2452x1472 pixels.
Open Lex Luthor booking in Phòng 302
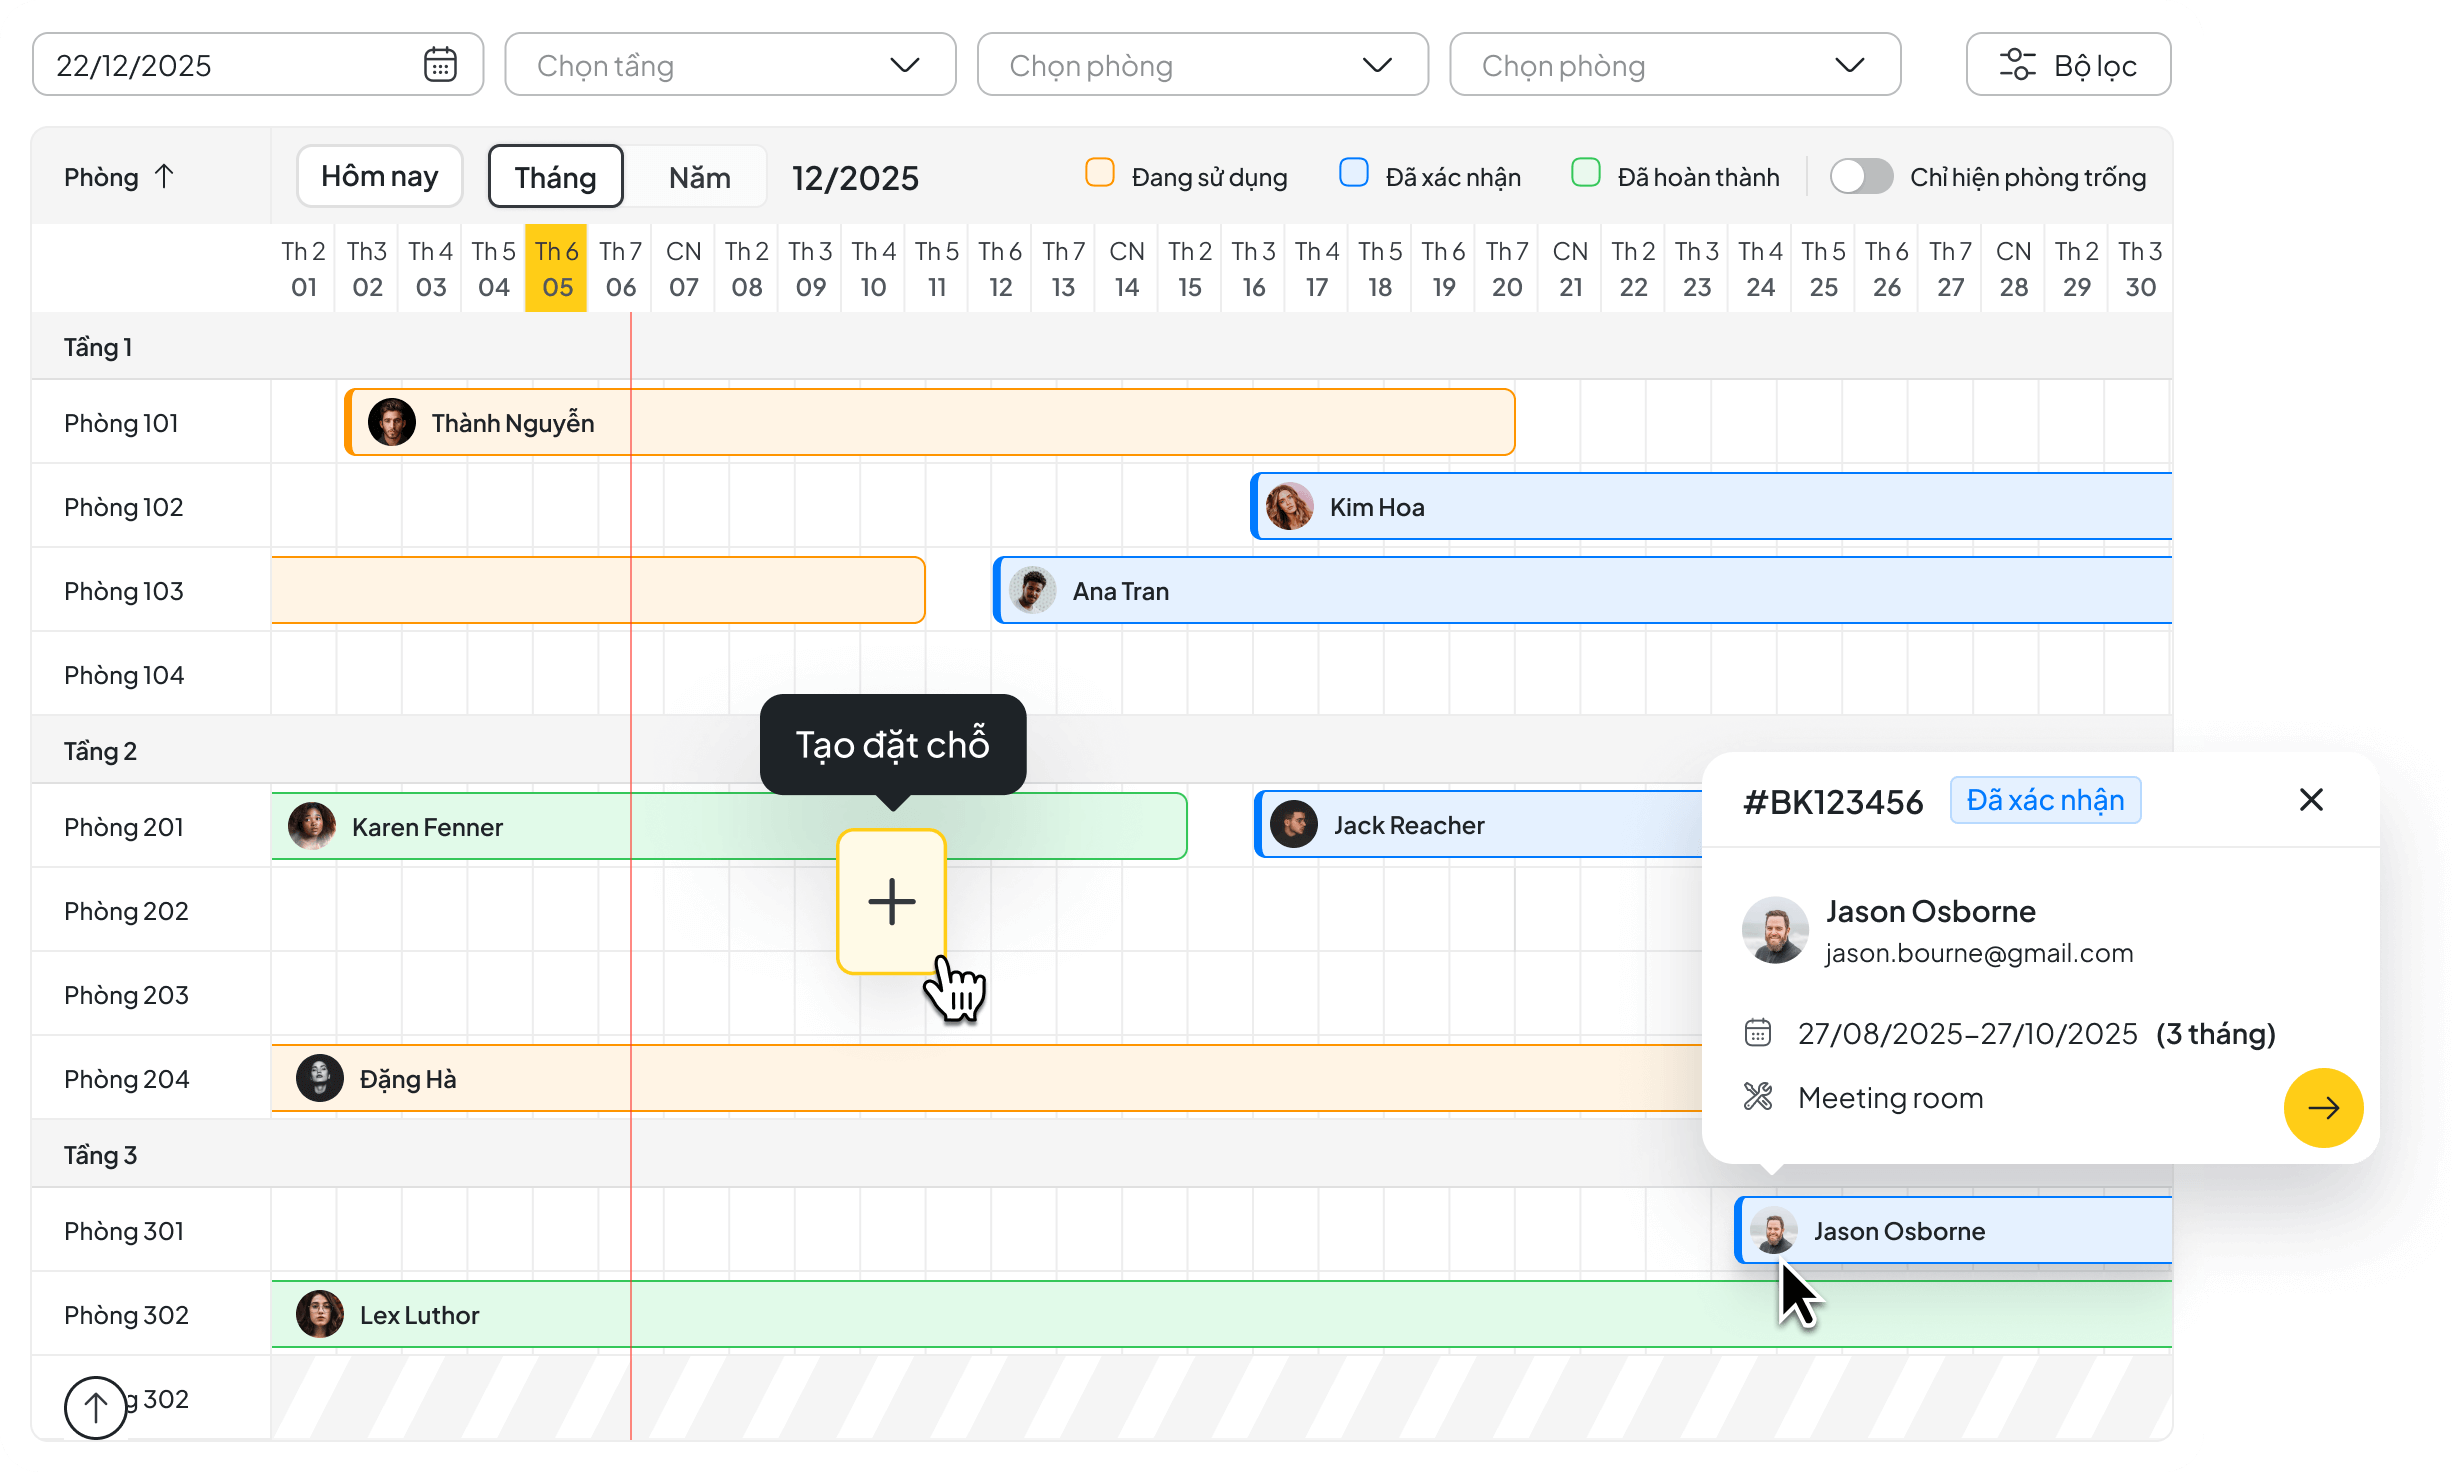[x=1222, y=1314]
